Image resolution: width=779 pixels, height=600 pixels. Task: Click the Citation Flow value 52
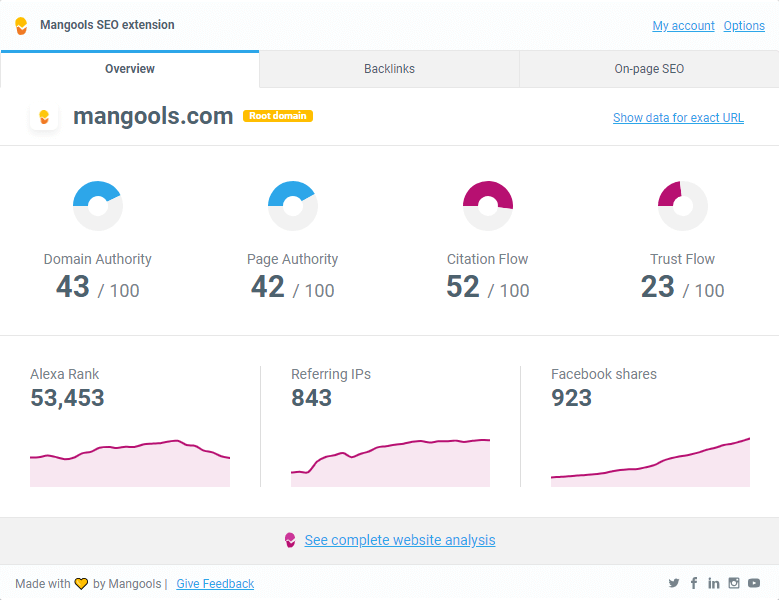[x=463, y=287]
